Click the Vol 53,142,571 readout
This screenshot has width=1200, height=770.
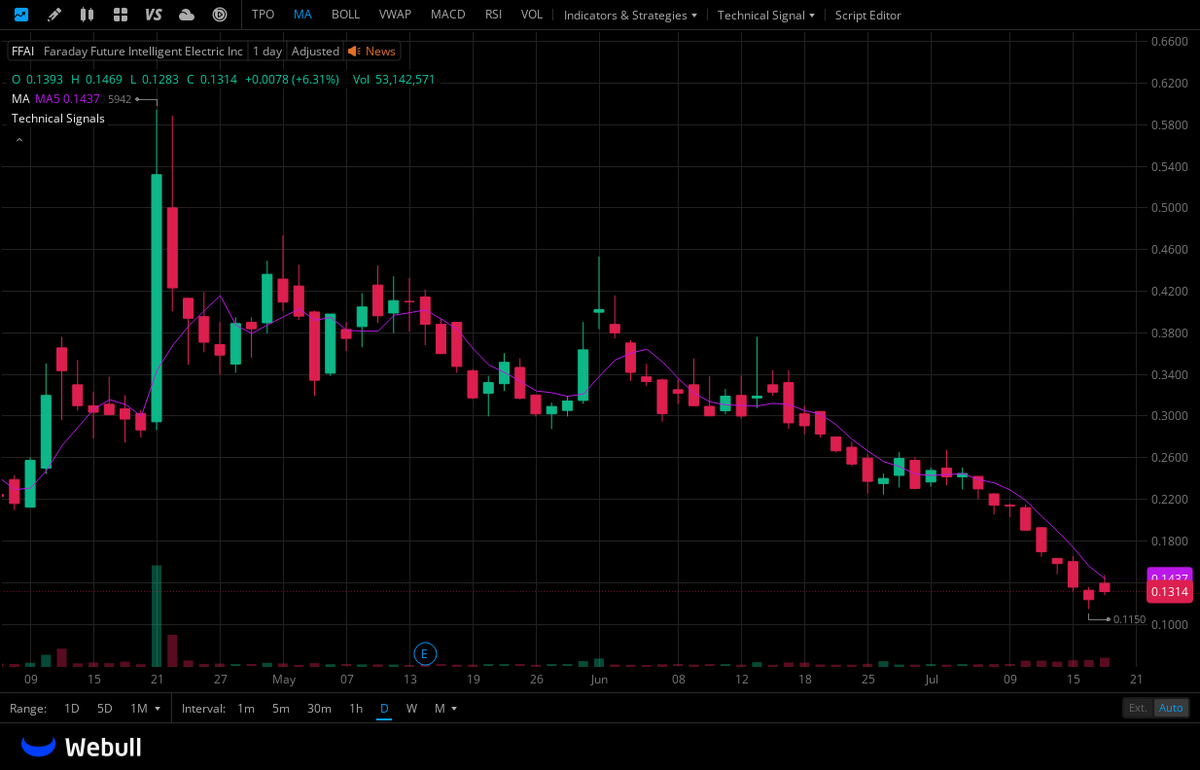(394, 79)
